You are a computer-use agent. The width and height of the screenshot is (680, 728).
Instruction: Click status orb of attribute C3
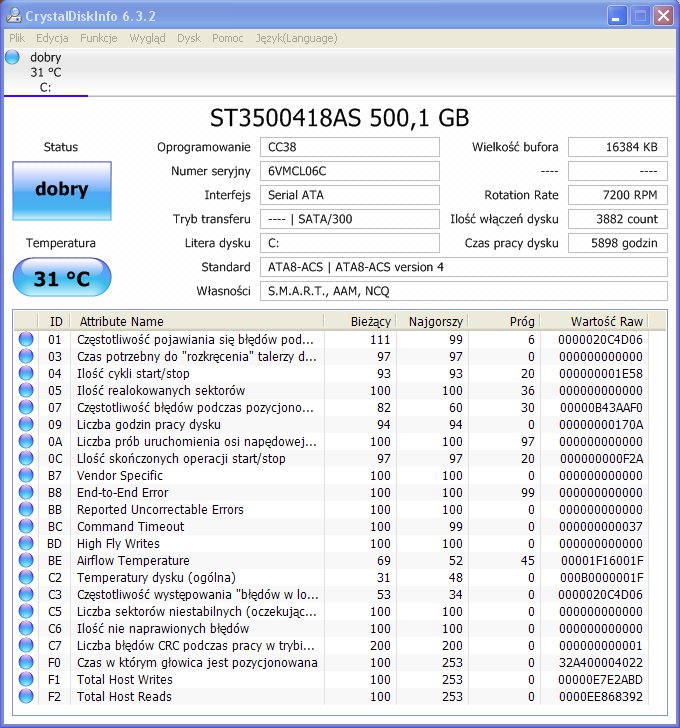26,594
